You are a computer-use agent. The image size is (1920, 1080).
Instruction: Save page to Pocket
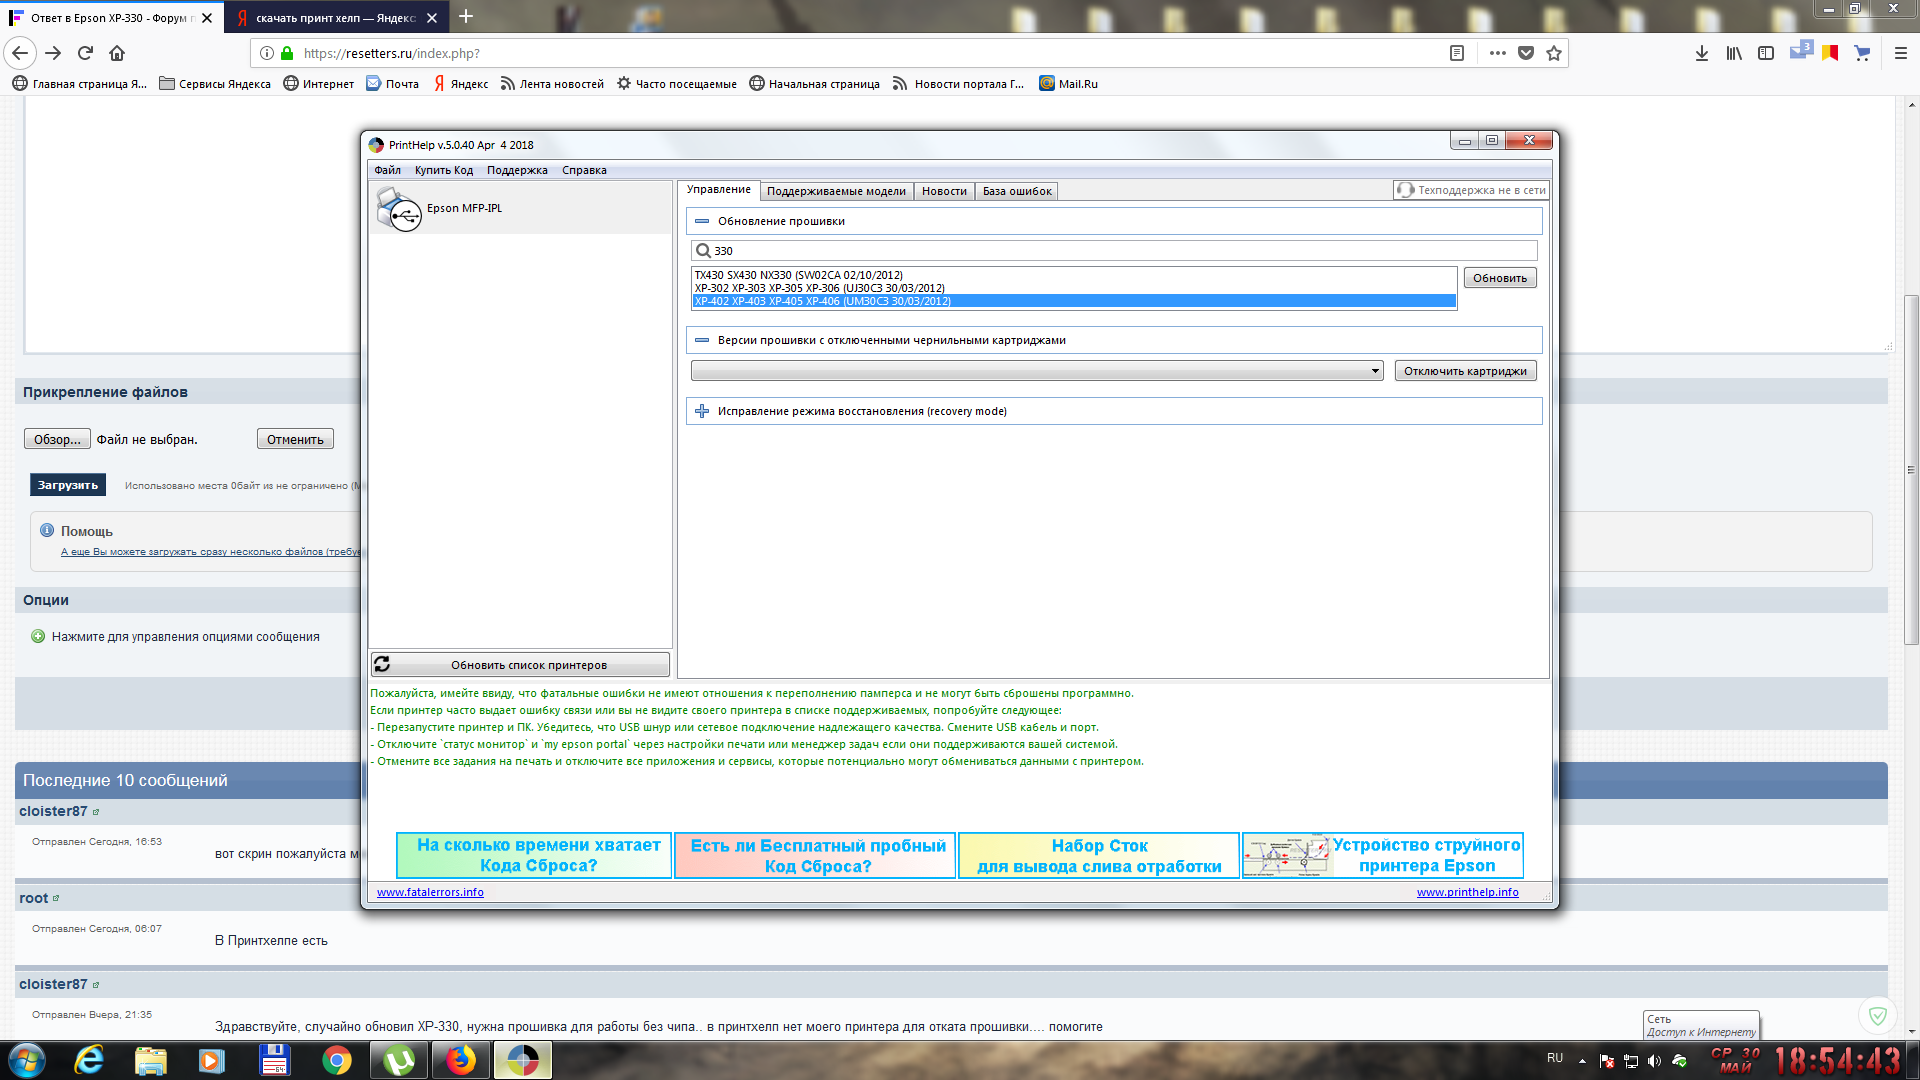[x=1526, y=53]
